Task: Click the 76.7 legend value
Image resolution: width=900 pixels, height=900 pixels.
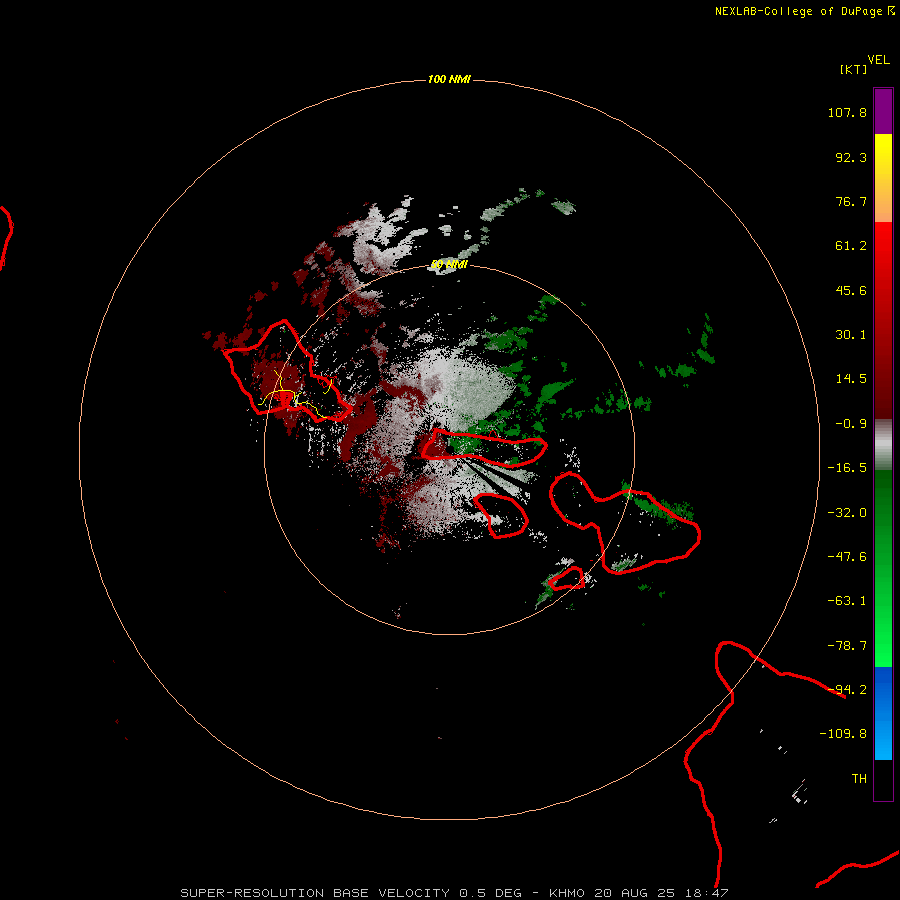Action: pos(851,201)
